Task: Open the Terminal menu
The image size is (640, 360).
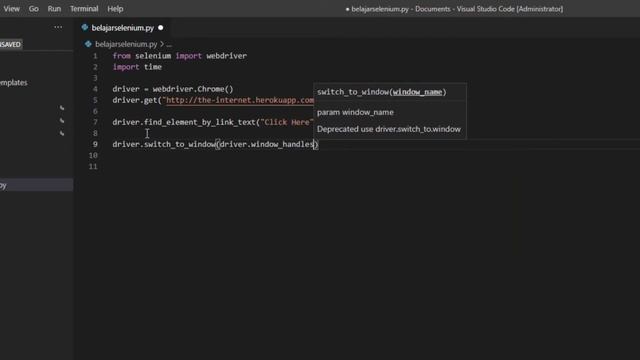Action: 84,9
